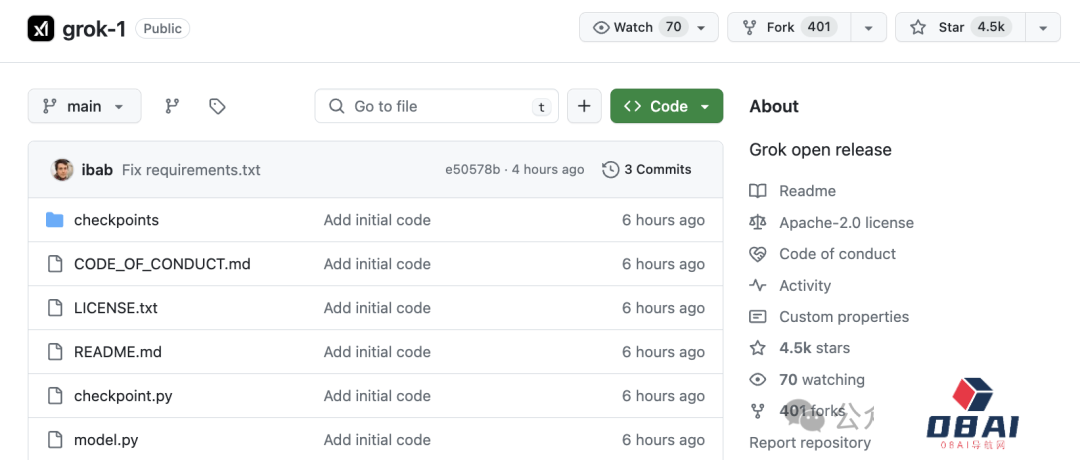Viewport: 1080px width, 460px height.
Task: Click the Activity pulse icon
Action: pos(758,286)
